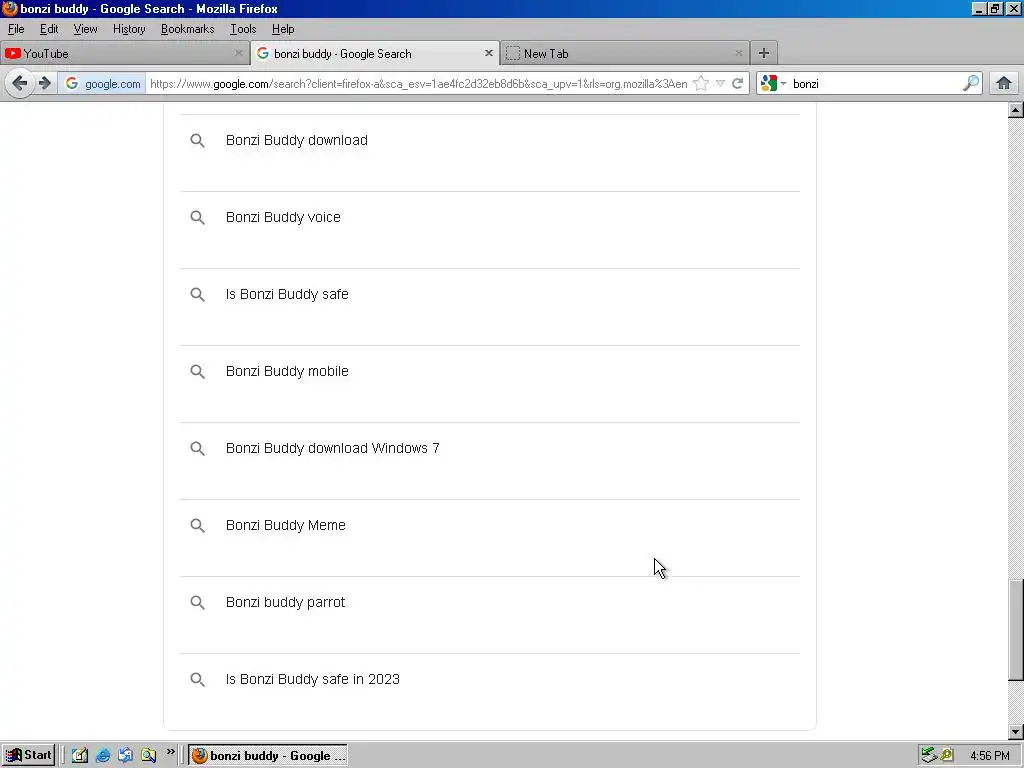Launch Internet Explorer from quick launch
The image size is (1024, 768).
pos(103,756)
